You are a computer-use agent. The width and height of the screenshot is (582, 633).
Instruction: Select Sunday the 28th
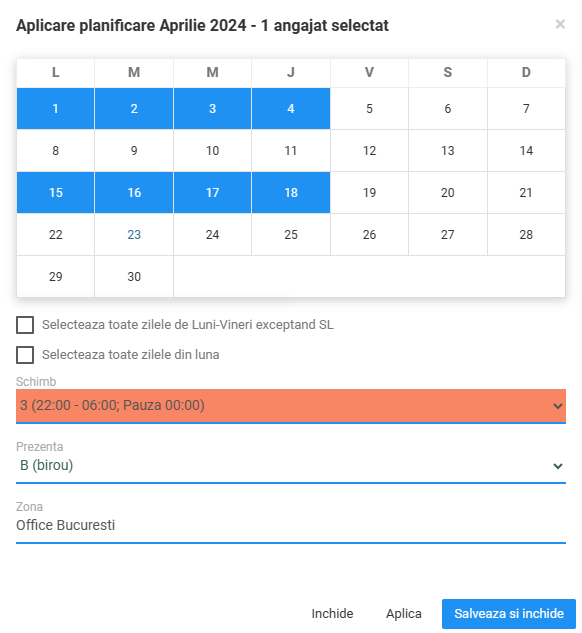click(526, 235)
